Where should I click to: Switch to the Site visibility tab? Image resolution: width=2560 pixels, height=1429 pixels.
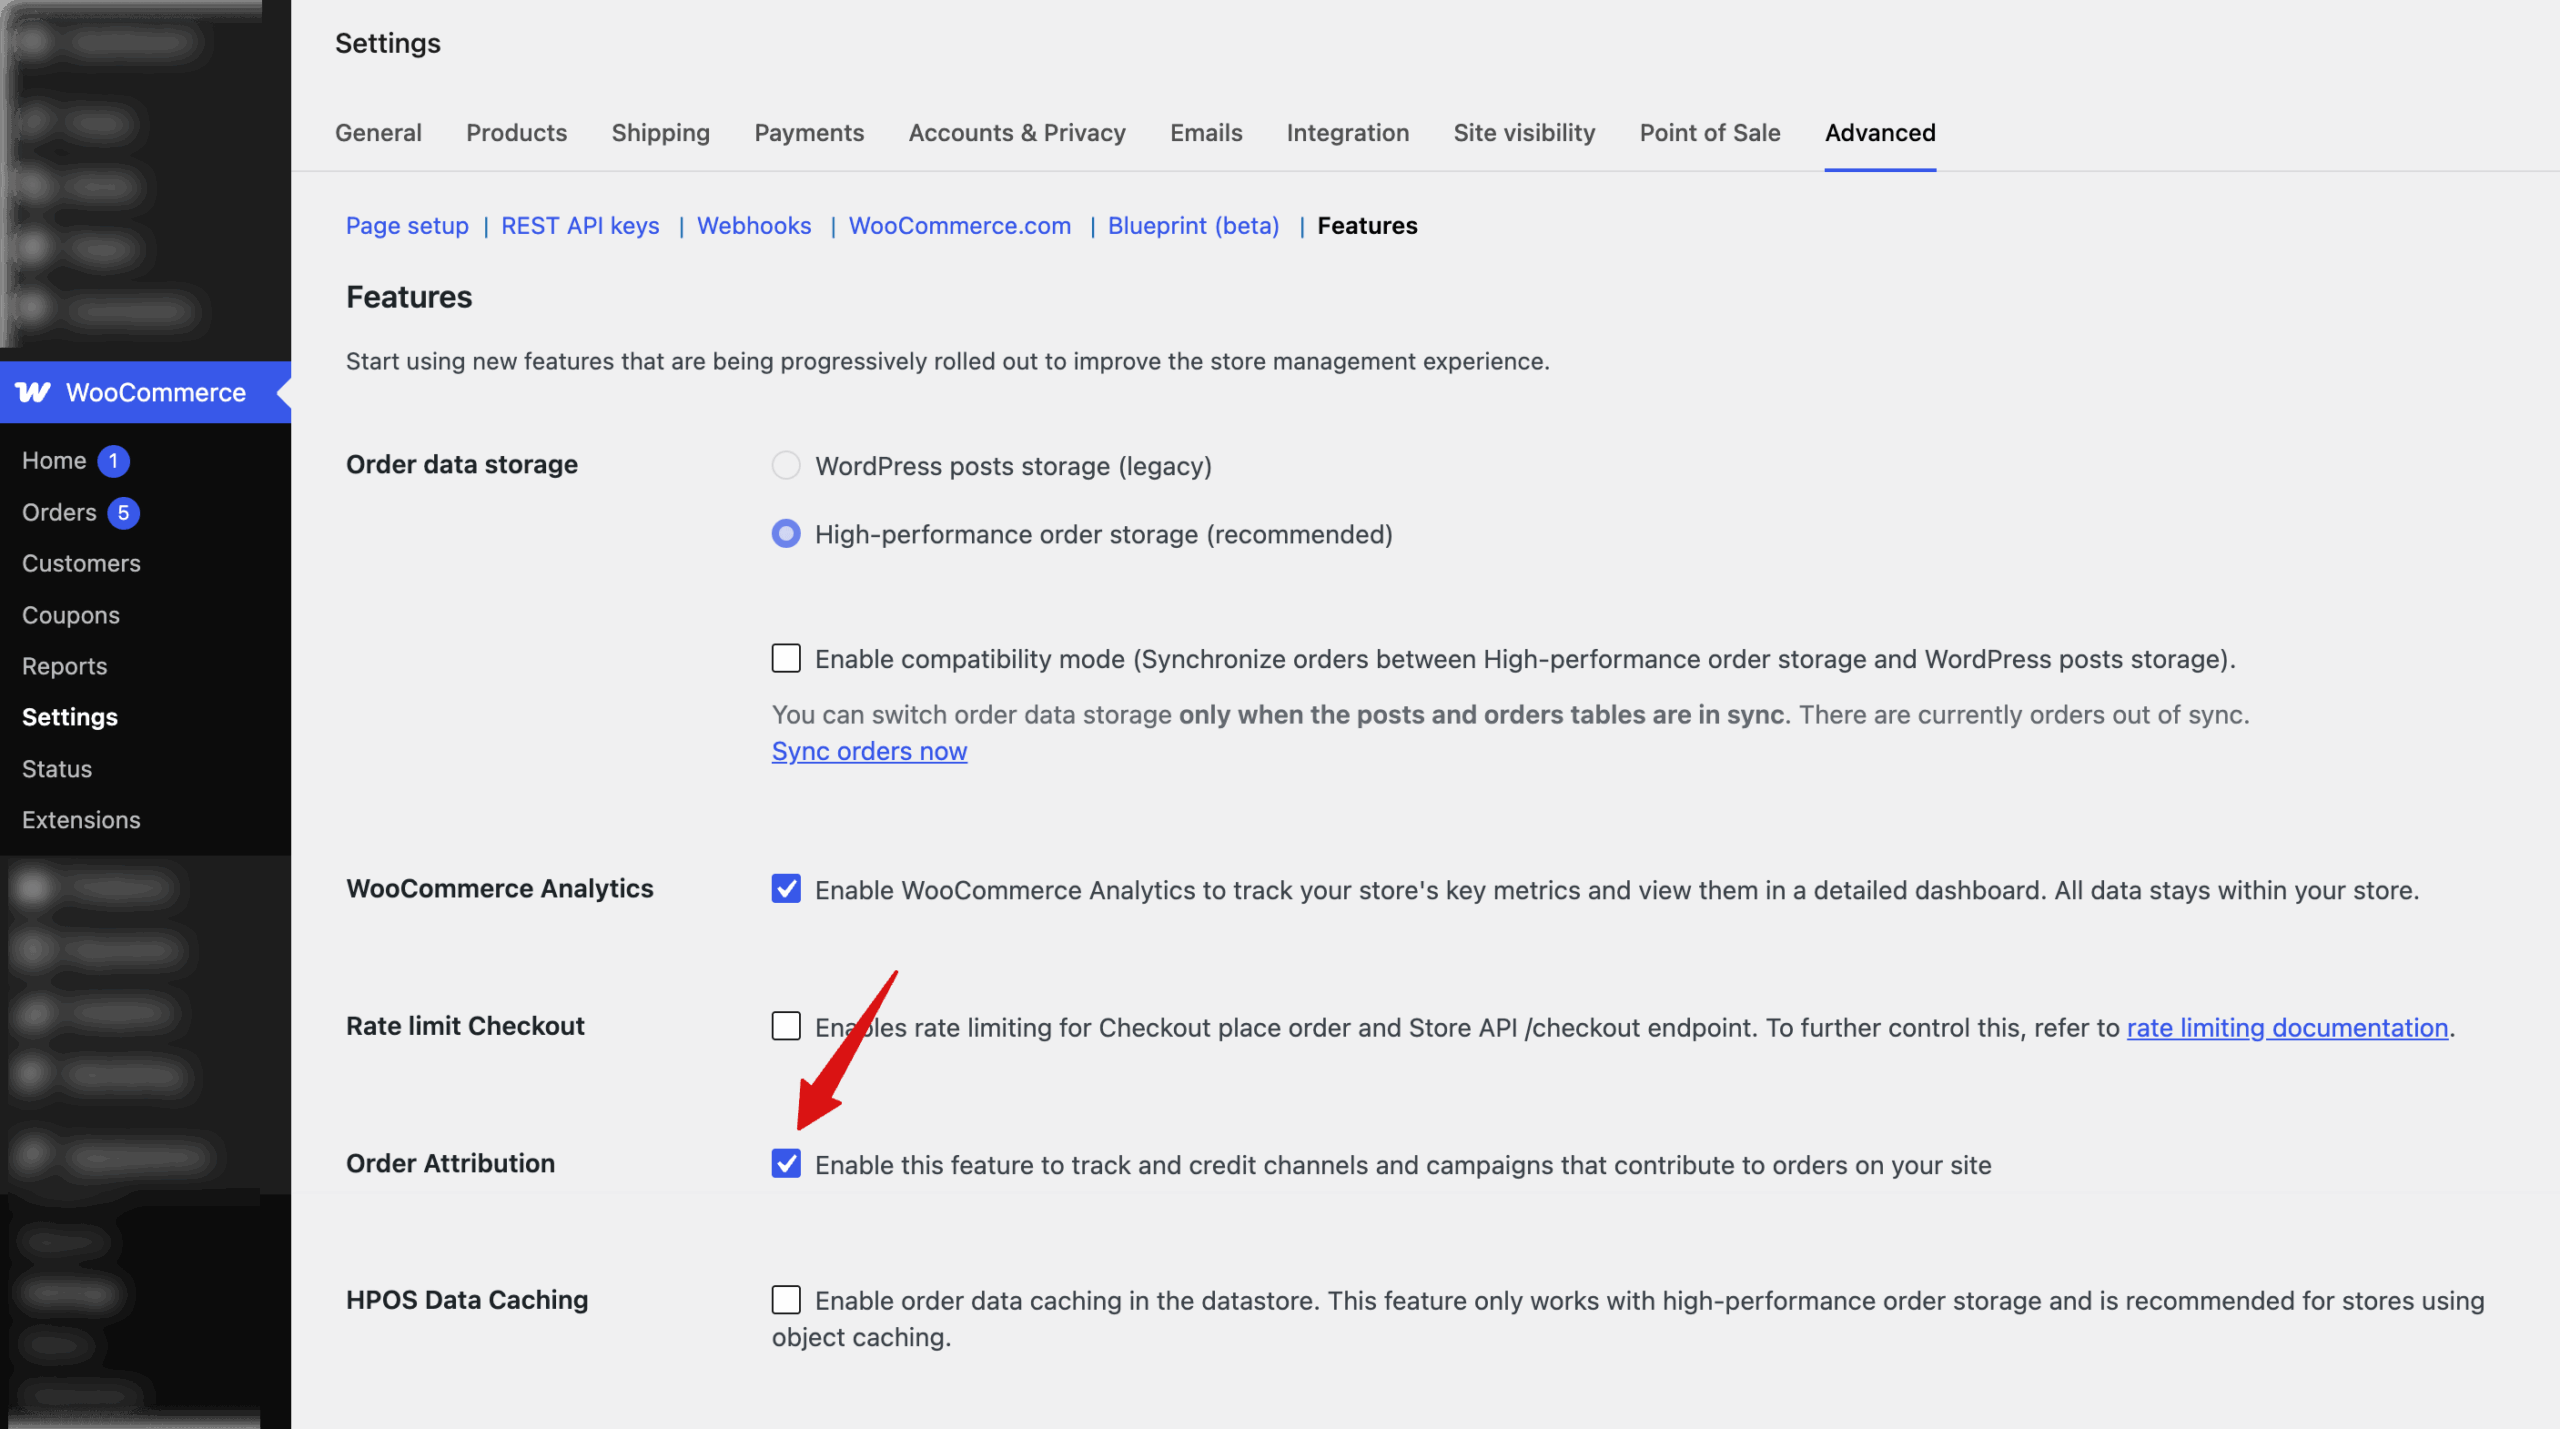[x=1524, y=132]
